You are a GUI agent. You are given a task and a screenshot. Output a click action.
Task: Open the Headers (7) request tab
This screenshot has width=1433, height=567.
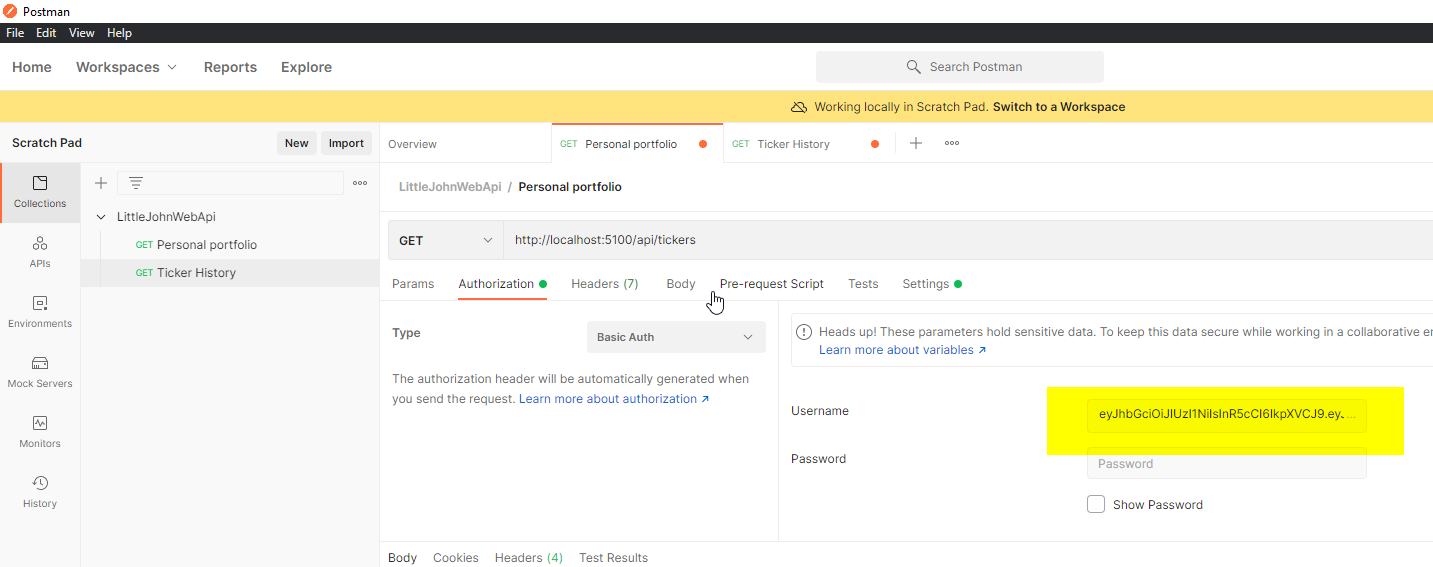(605, 284)
